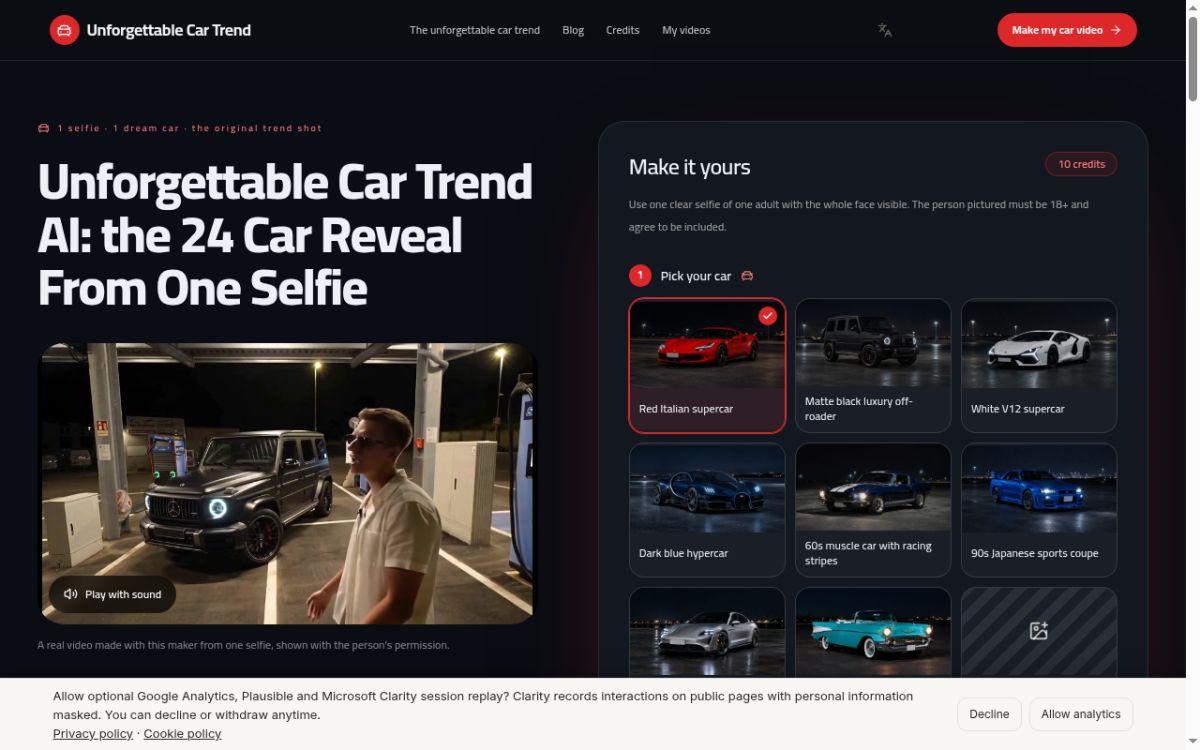Decline analytics cookies

pyautogui.click(x=989, y=714)
